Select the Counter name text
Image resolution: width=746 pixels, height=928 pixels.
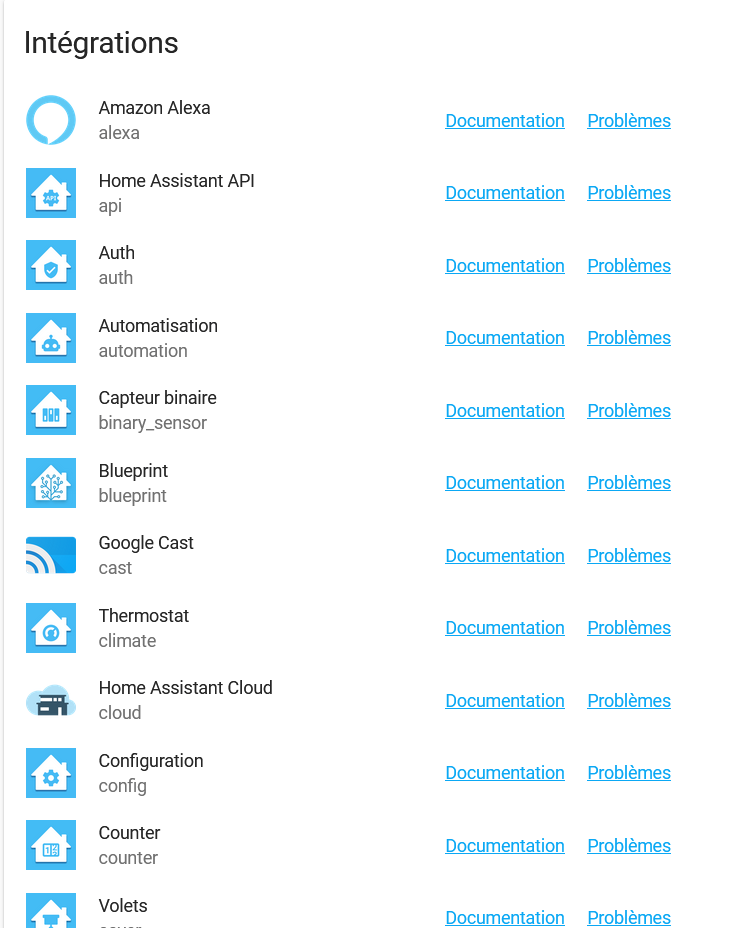pyautogui.click(x=129, y=833)
